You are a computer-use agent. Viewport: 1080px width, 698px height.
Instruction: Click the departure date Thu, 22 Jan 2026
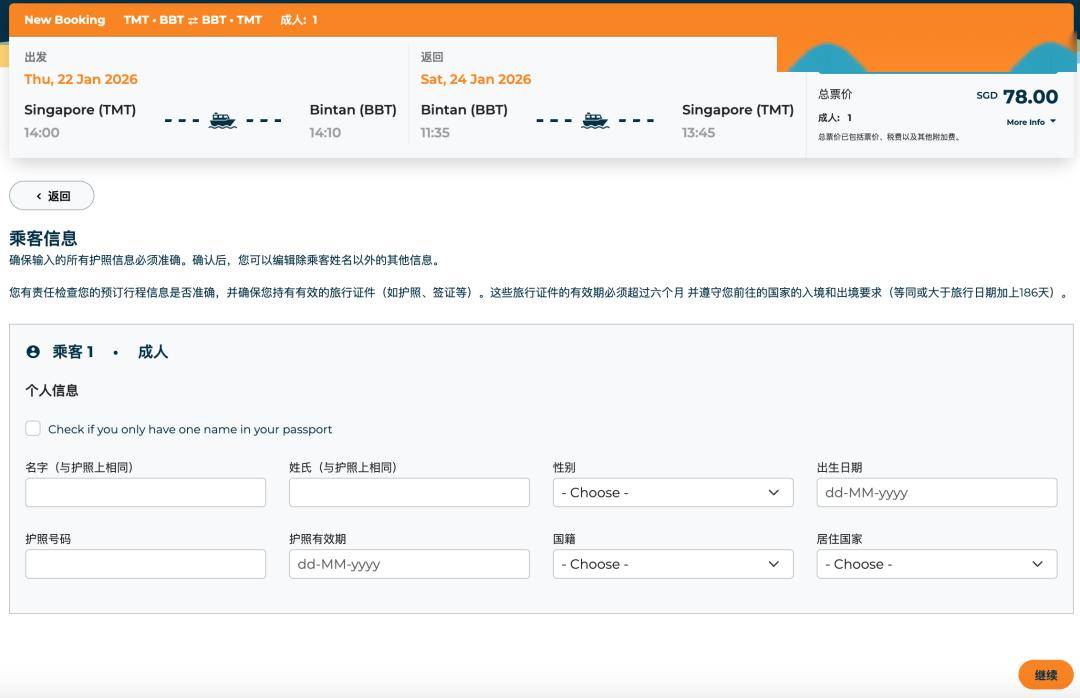(81, 79)
